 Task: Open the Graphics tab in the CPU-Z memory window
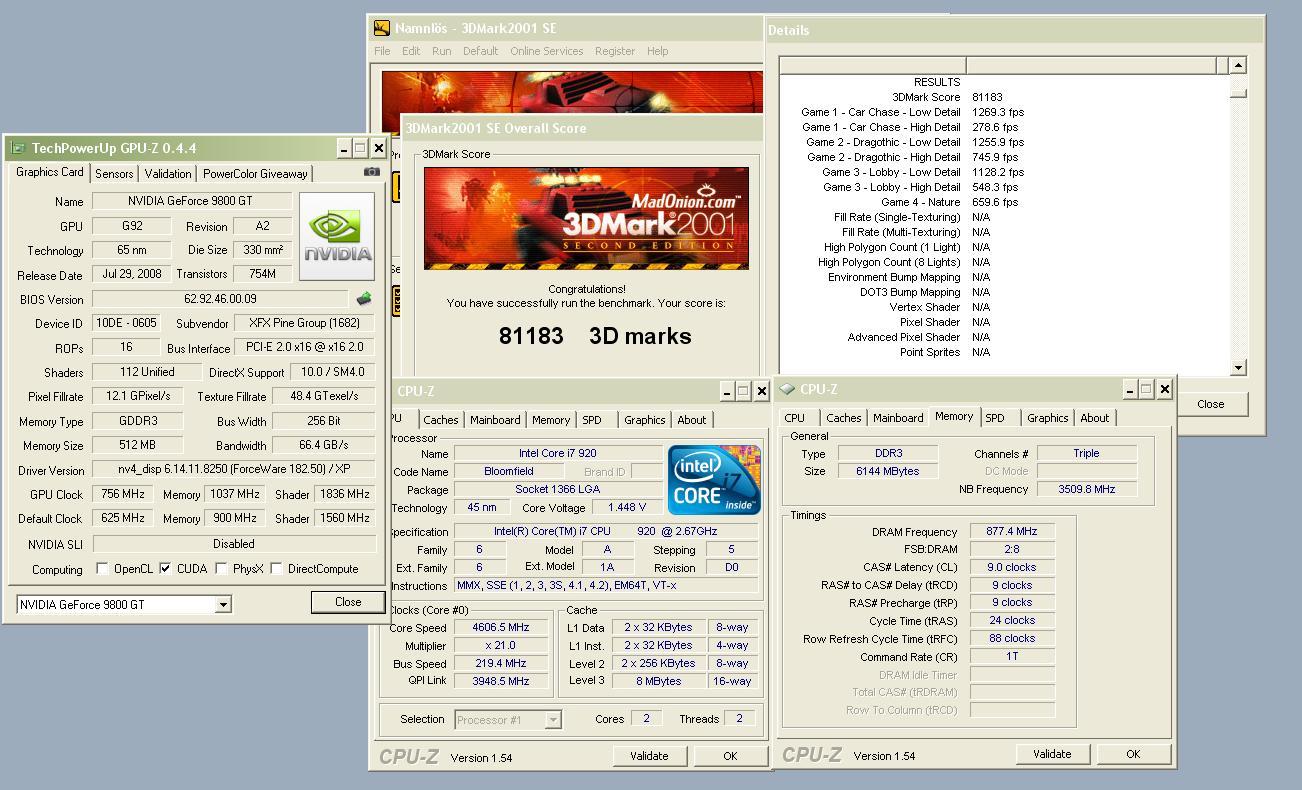click(1048, 418)
